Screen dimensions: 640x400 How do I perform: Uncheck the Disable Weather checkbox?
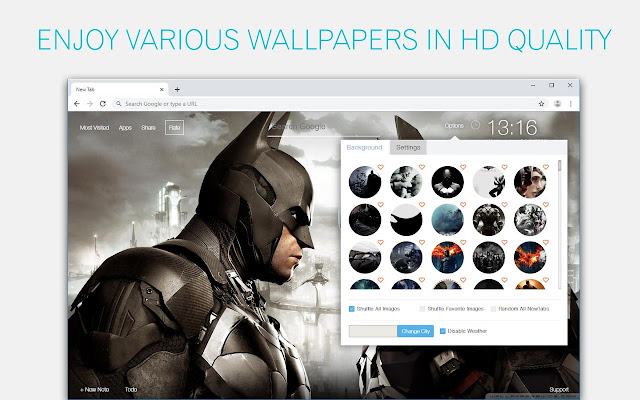(442, 331)
